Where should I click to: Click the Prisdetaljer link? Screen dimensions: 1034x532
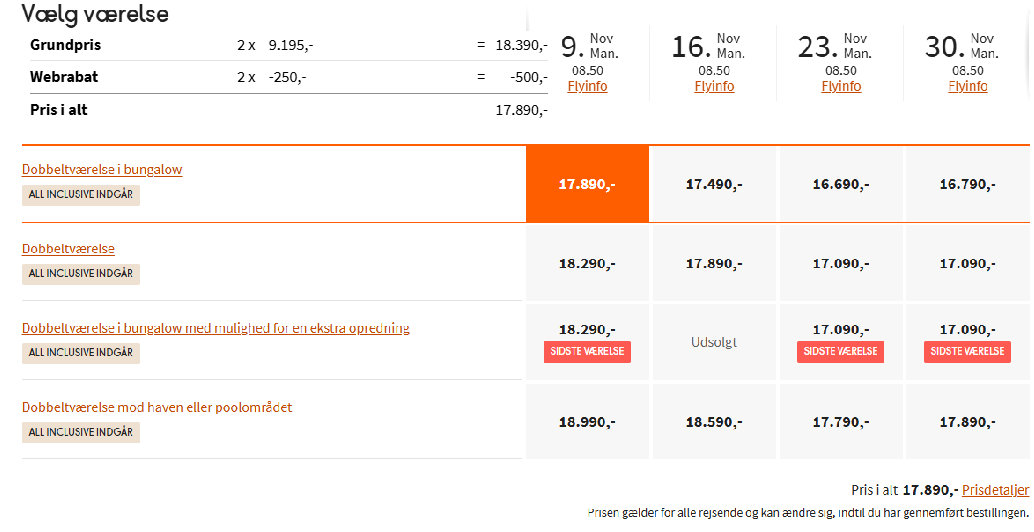[995, 490]
